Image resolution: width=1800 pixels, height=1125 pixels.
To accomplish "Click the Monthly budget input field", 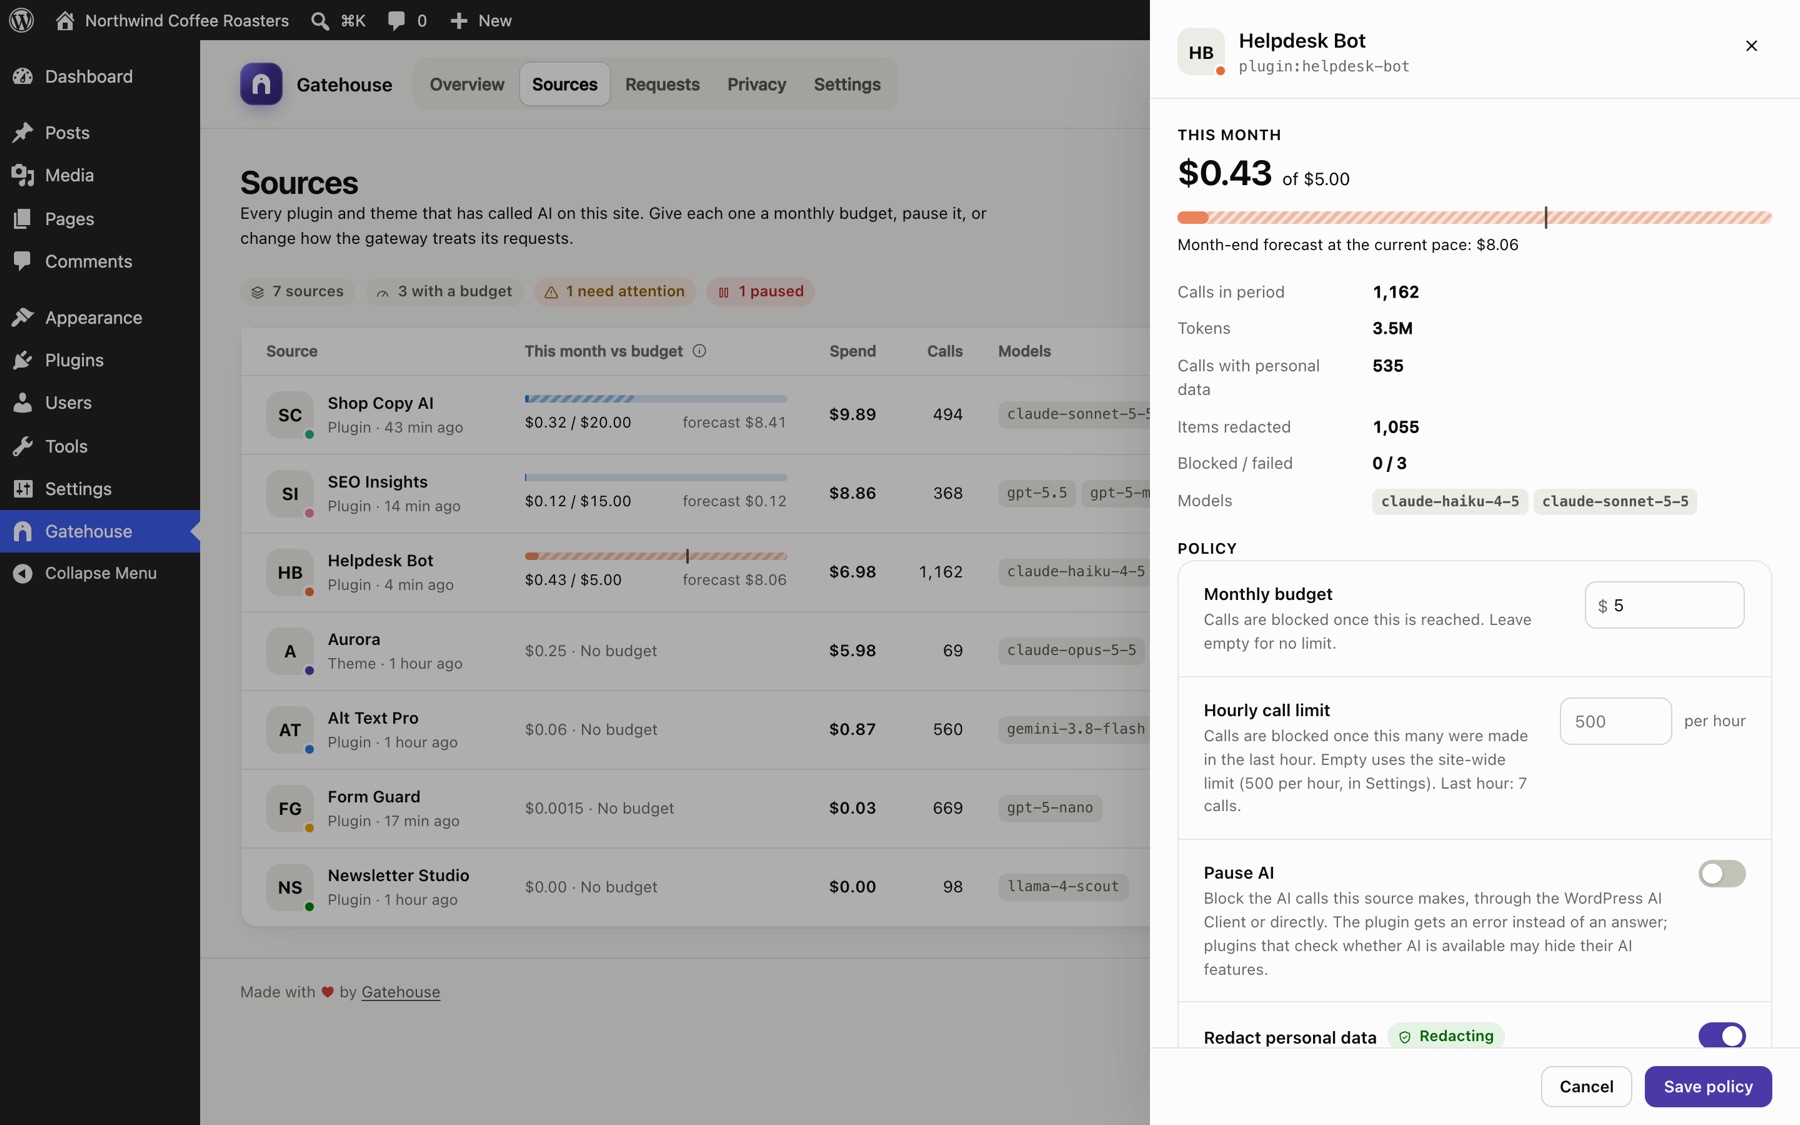I will point(1664,605).
